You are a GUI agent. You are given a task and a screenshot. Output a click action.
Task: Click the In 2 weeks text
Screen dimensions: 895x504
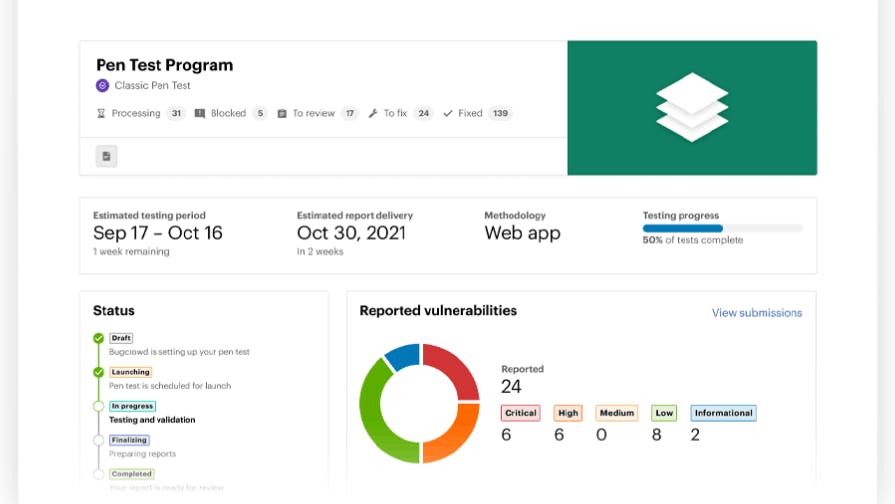[x=320, y=252]
